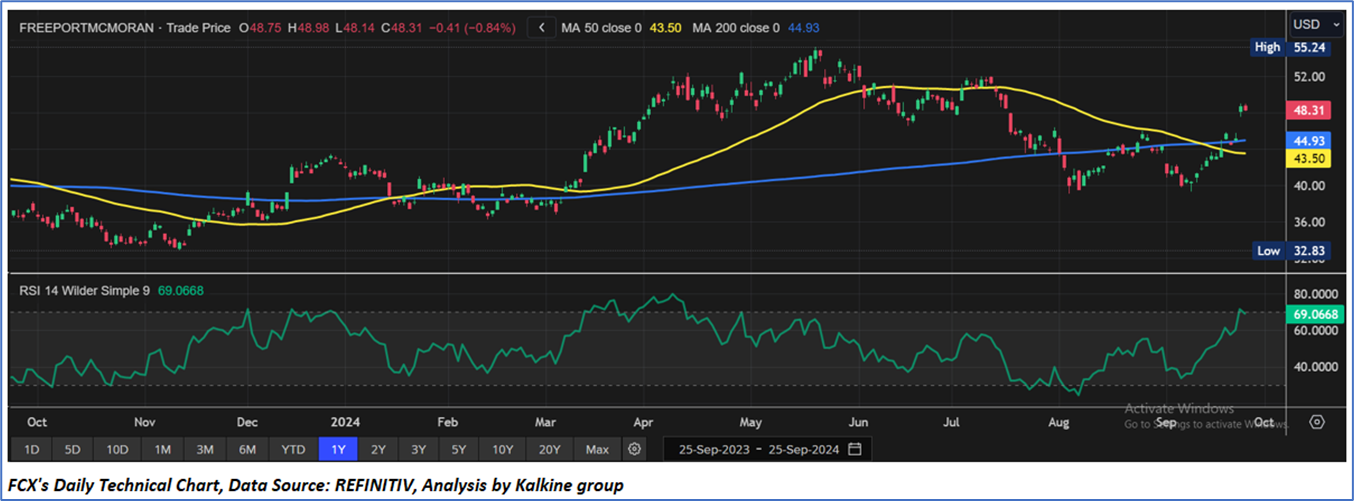This screenshot has width=1354, height=501.
Task: Open the time range settings gear
Action: pos(634,450)
